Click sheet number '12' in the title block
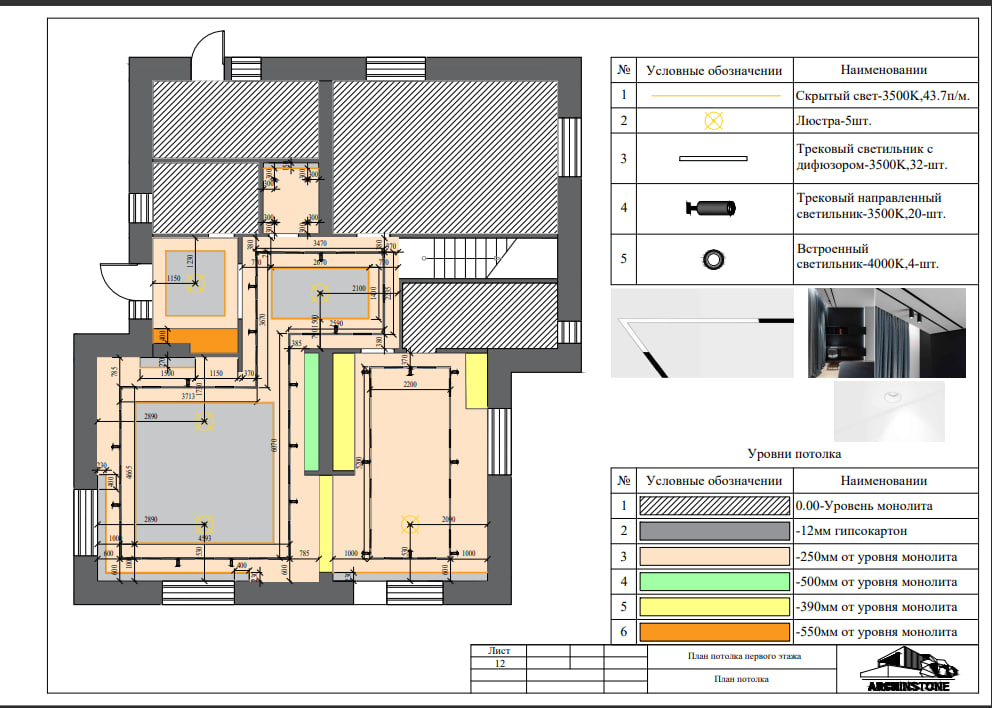This screenshot has width=992, height=708. click(x=500, y=664)
